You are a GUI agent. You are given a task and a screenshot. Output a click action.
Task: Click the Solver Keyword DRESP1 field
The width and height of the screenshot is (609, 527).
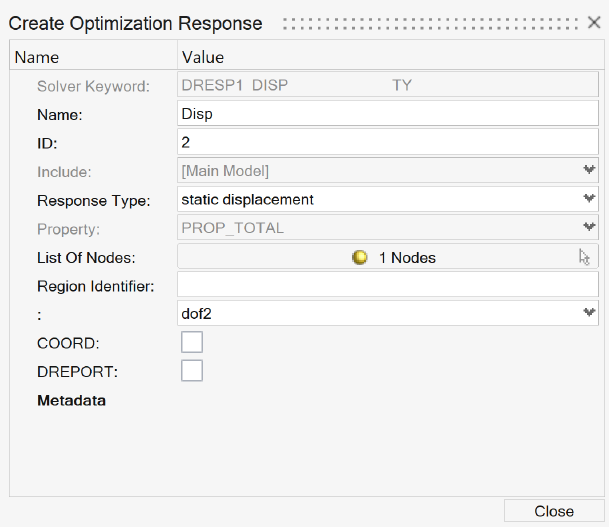[388, 86]
